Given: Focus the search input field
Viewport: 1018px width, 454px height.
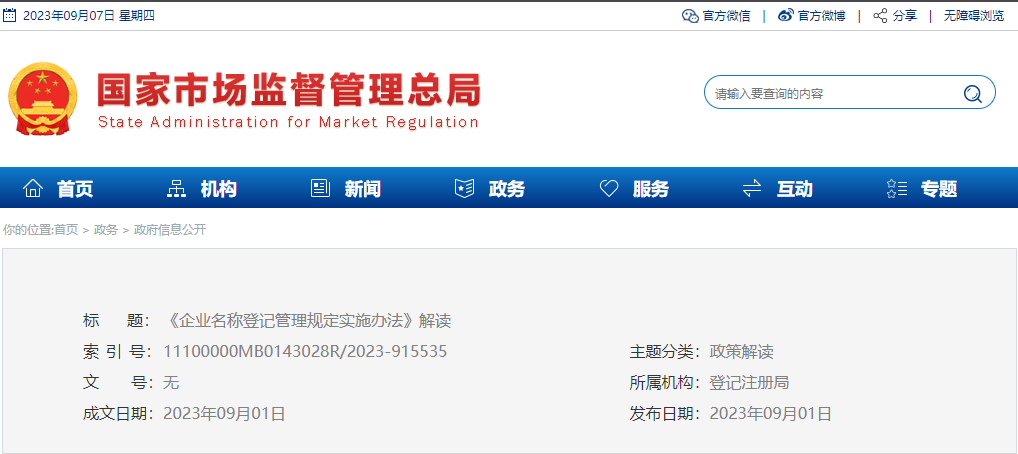Looking at the screenshot, I should pos(832,94).
